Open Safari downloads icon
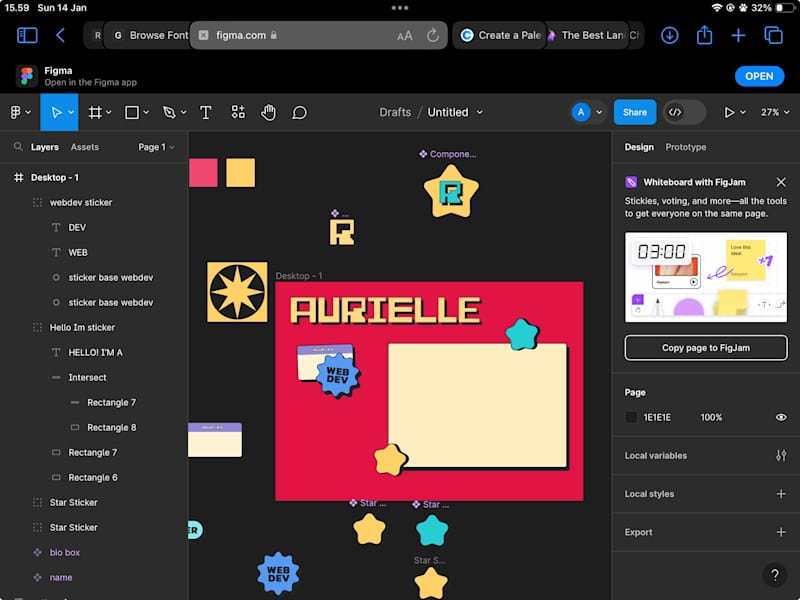The height and width of the screenshot is (600, 800). click(x=669, y=35)
